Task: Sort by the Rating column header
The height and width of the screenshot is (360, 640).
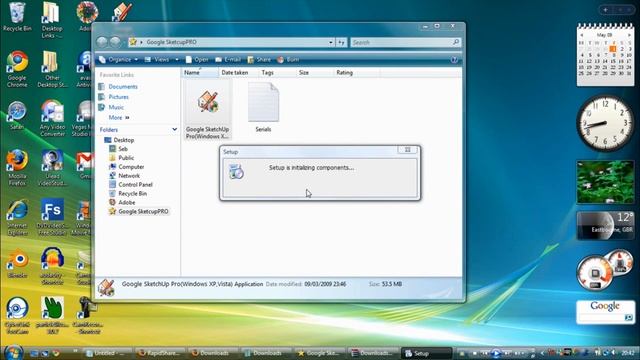Action: click(x=357, y=73)
